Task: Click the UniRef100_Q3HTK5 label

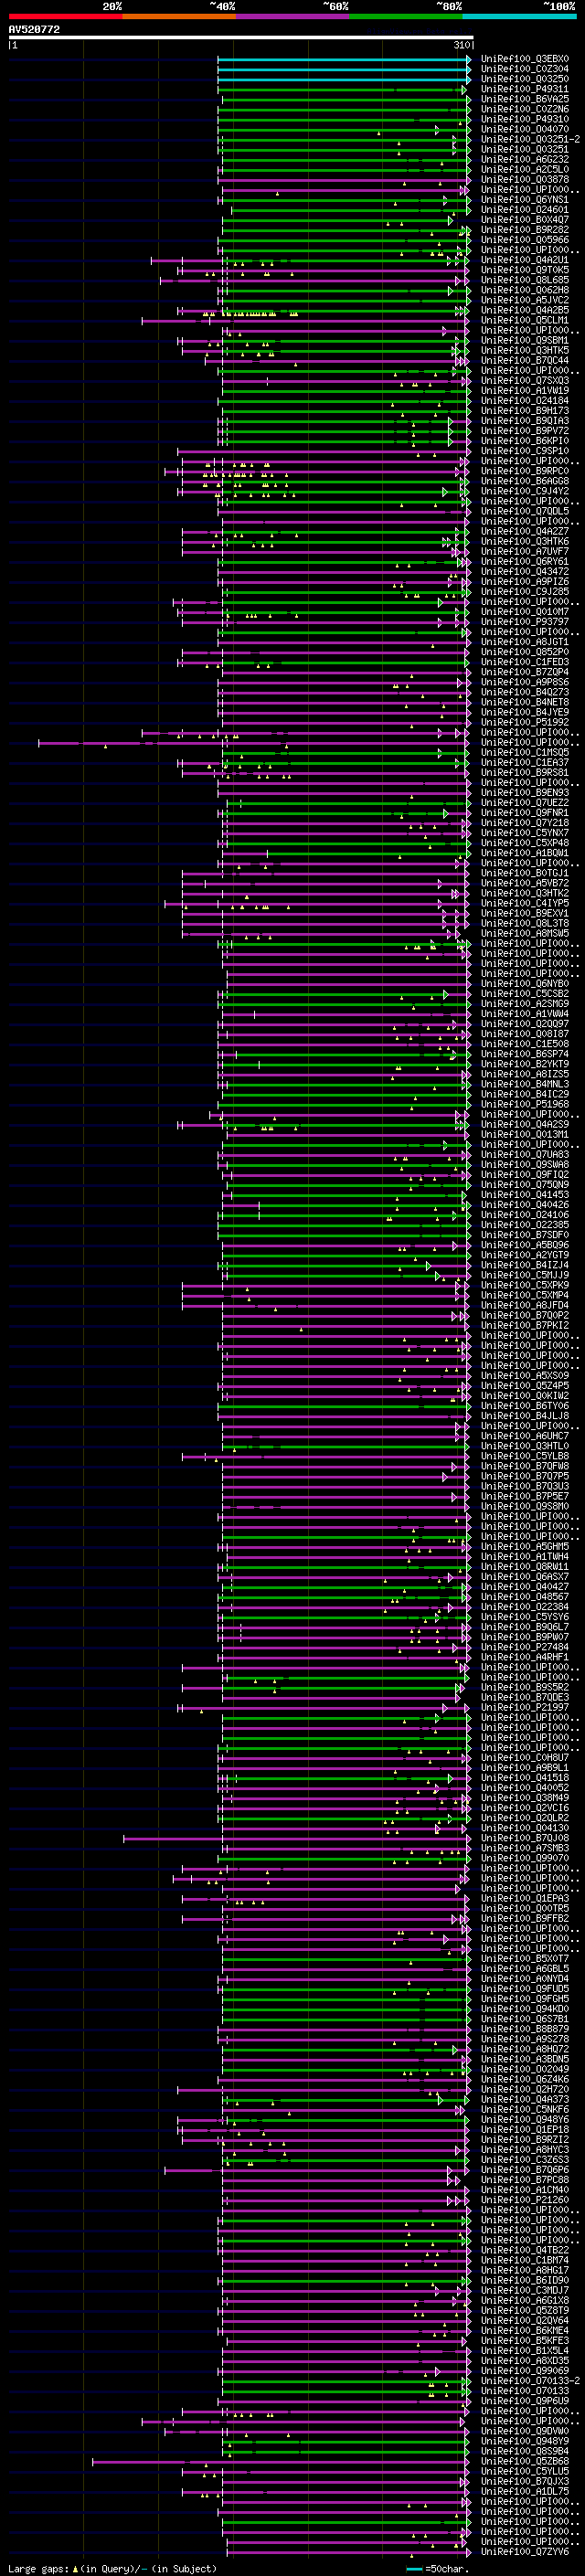Action: (x=525, y=350)
